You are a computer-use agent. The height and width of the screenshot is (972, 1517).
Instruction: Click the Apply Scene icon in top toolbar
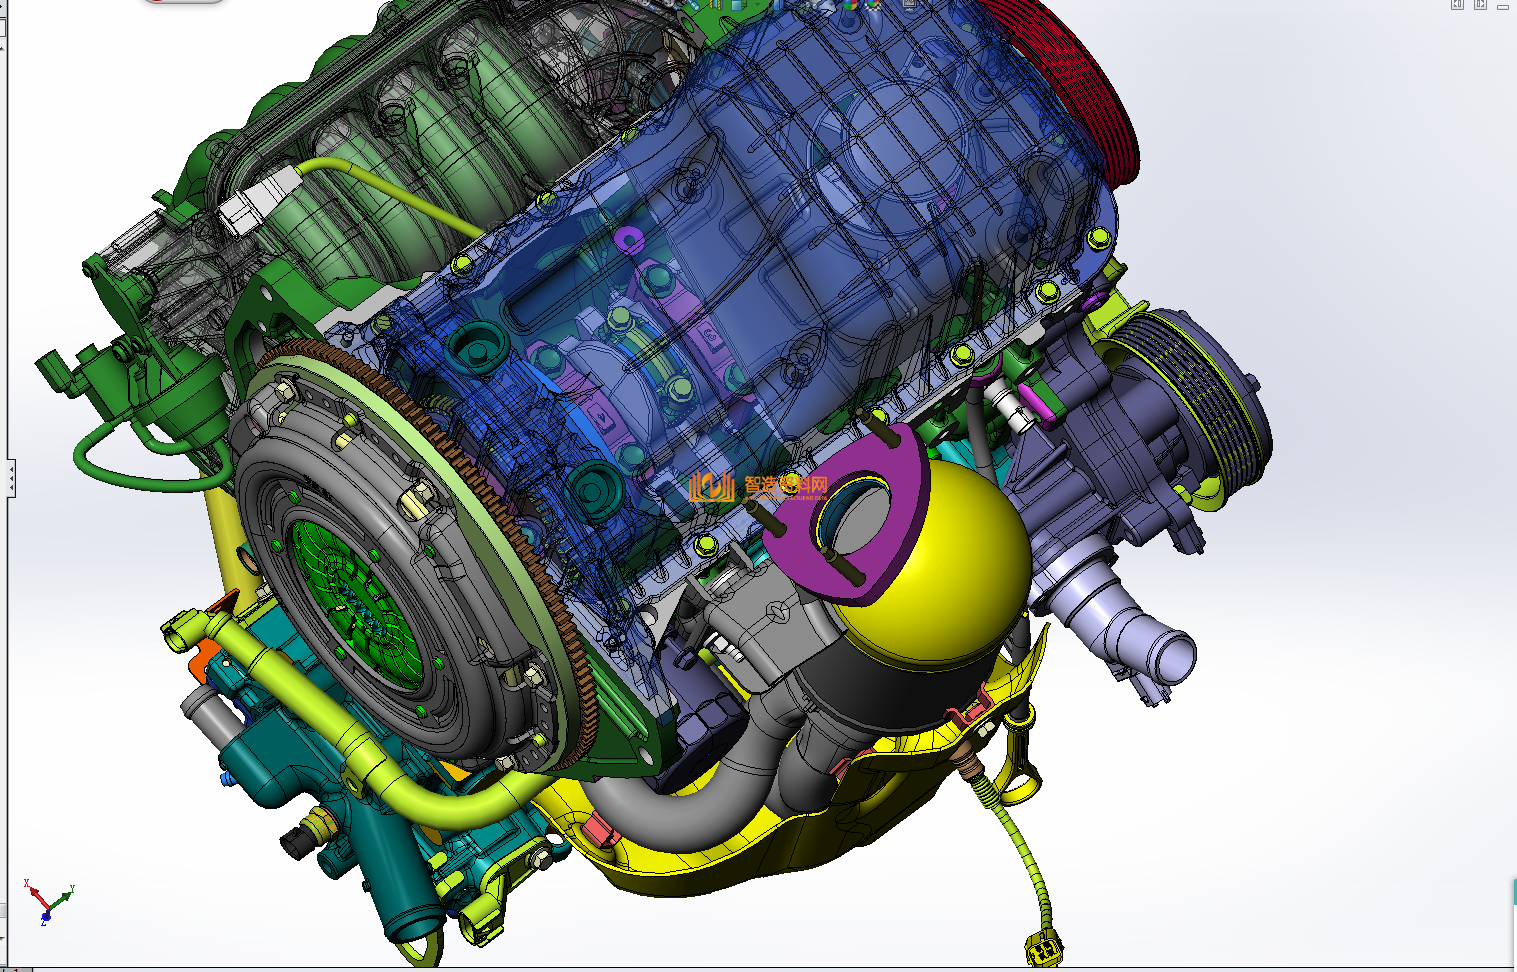point(873,4)
